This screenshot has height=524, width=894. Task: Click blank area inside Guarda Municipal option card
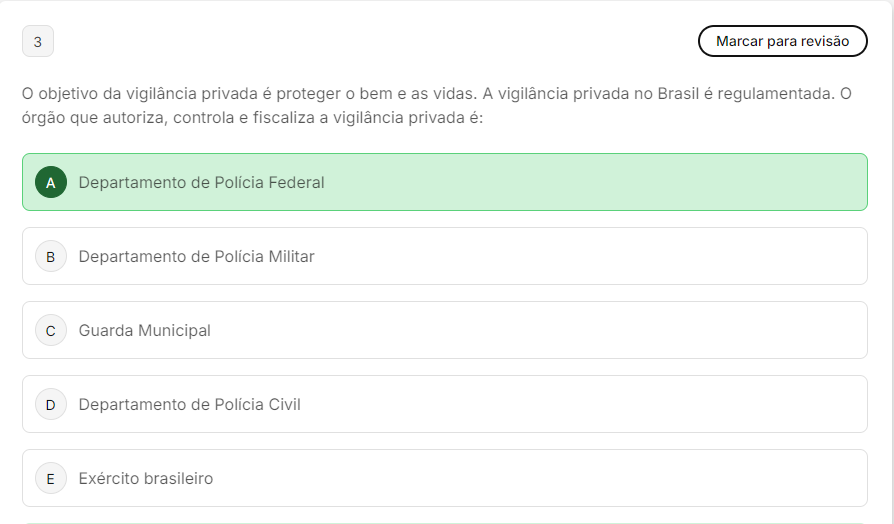600,330
